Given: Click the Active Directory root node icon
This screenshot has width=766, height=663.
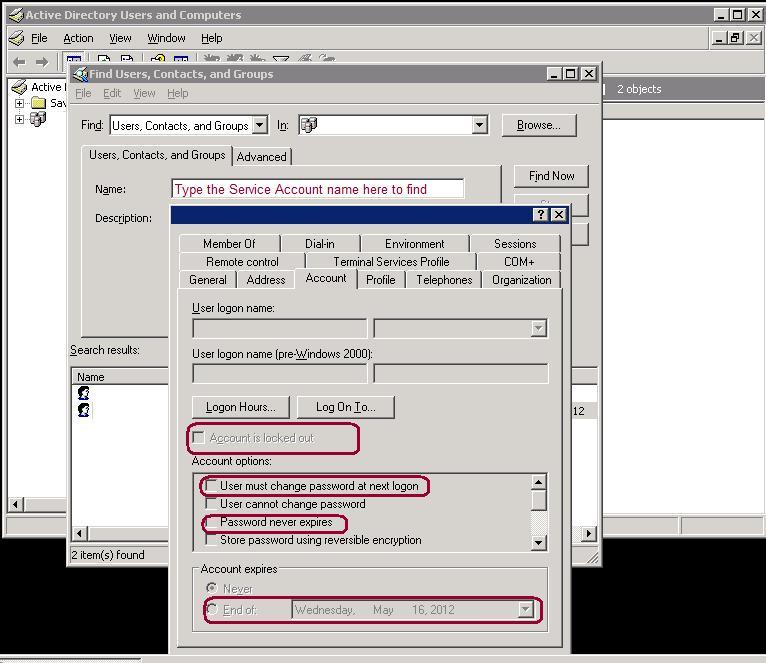Looking at the screenshot, I should pos(19,88).
